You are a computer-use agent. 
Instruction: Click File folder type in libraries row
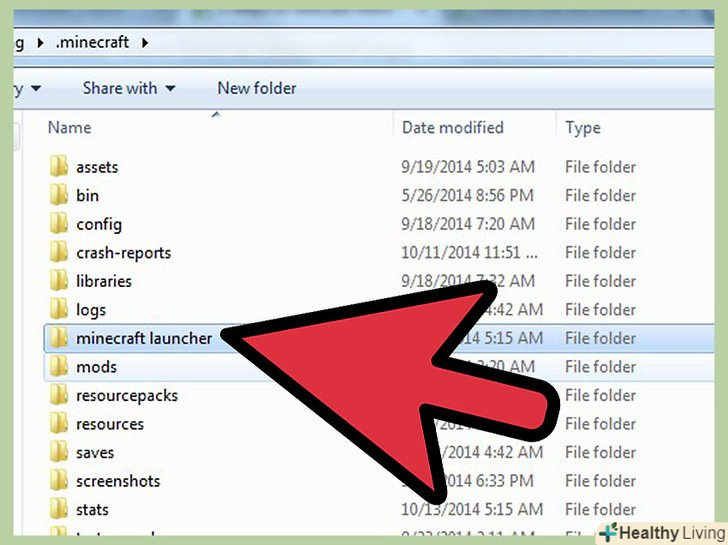pos(600,281)
